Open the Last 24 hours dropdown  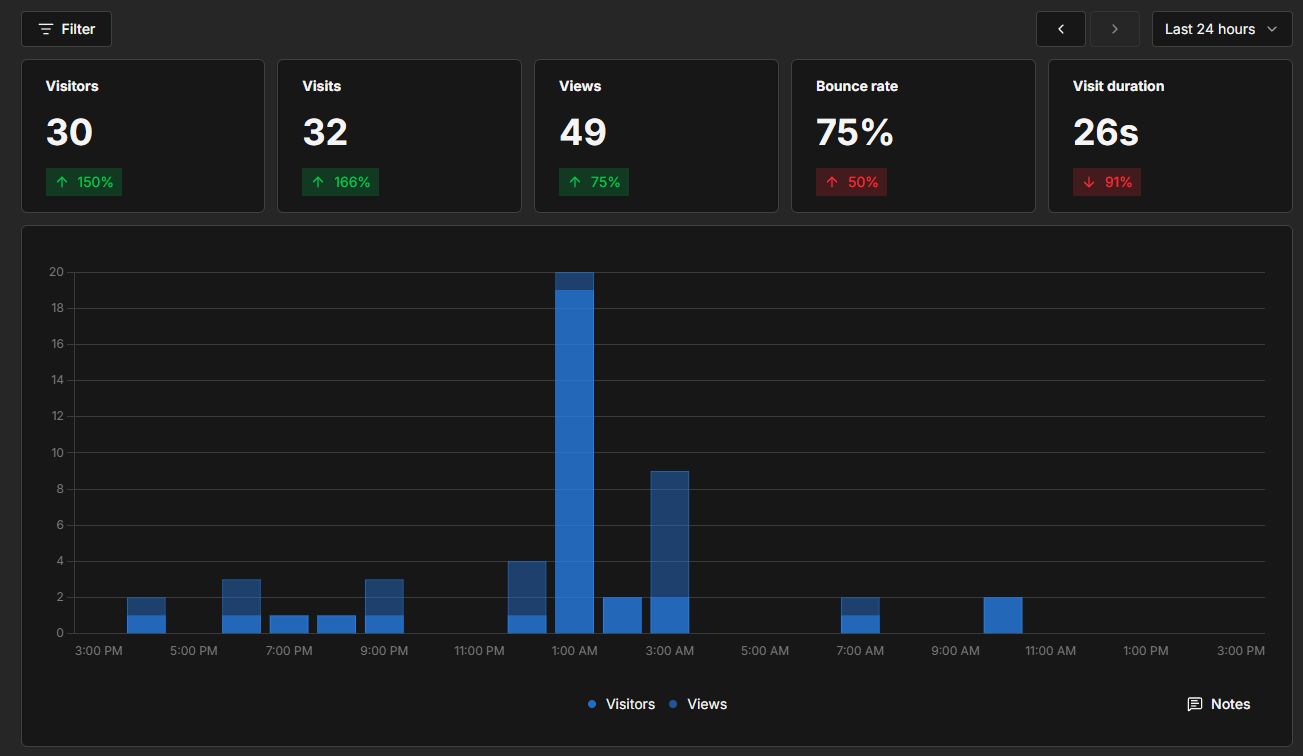tap(1222, 29)
